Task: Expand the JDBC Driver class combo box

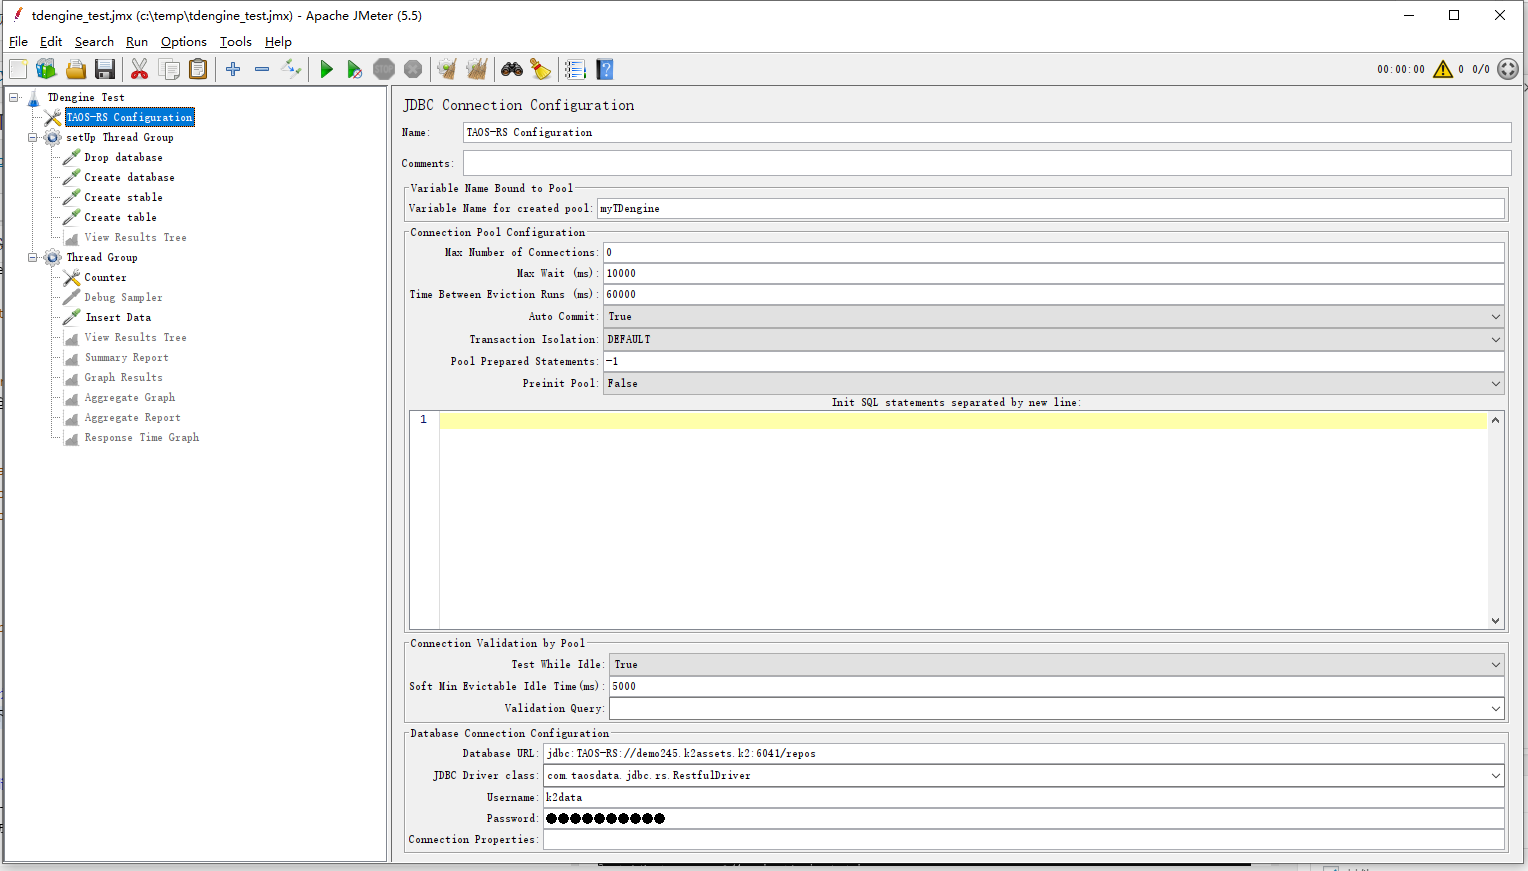Action: point(1495,776)
